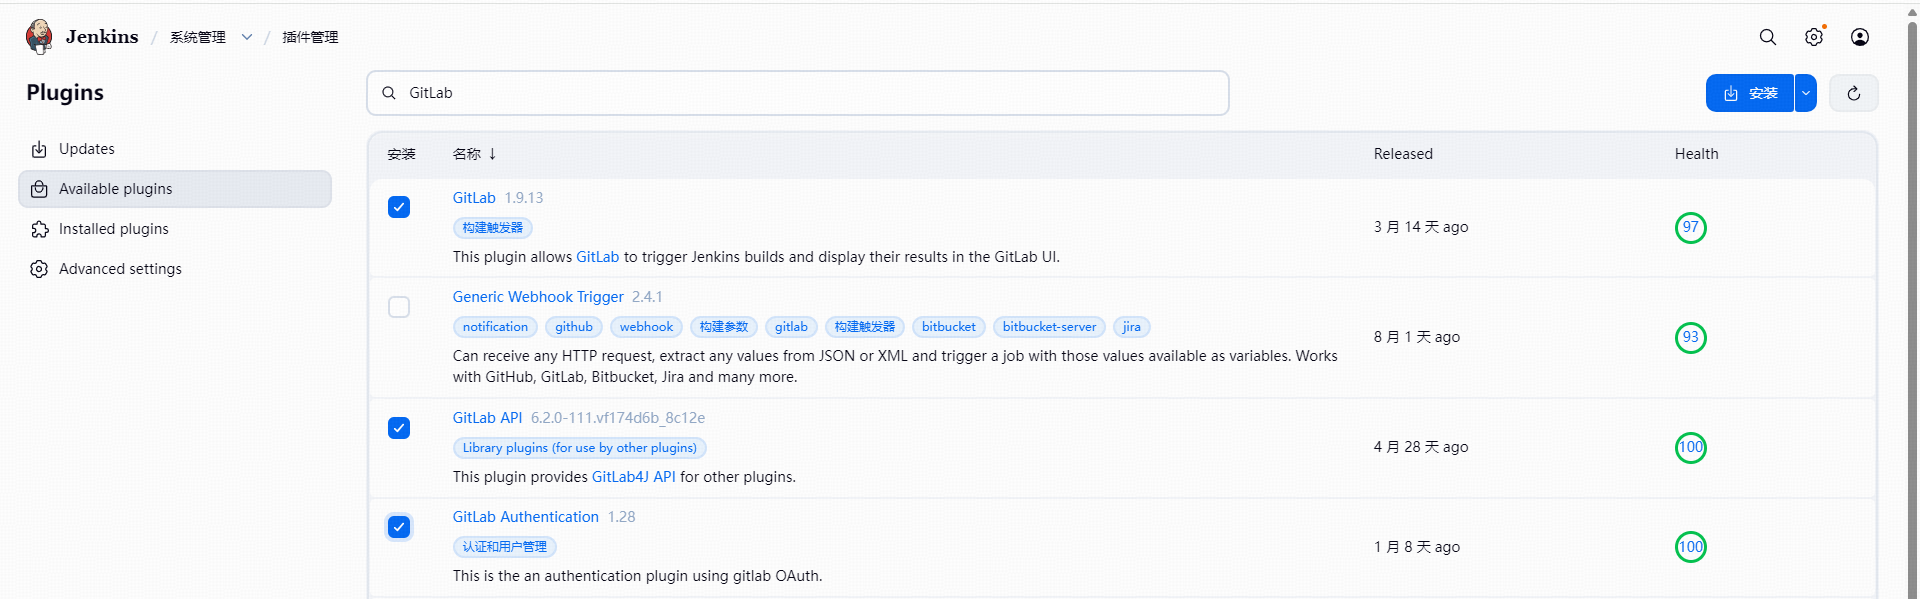
Task: Uncheck the GitLab API plugin checkbox
Action: (399, 428)
